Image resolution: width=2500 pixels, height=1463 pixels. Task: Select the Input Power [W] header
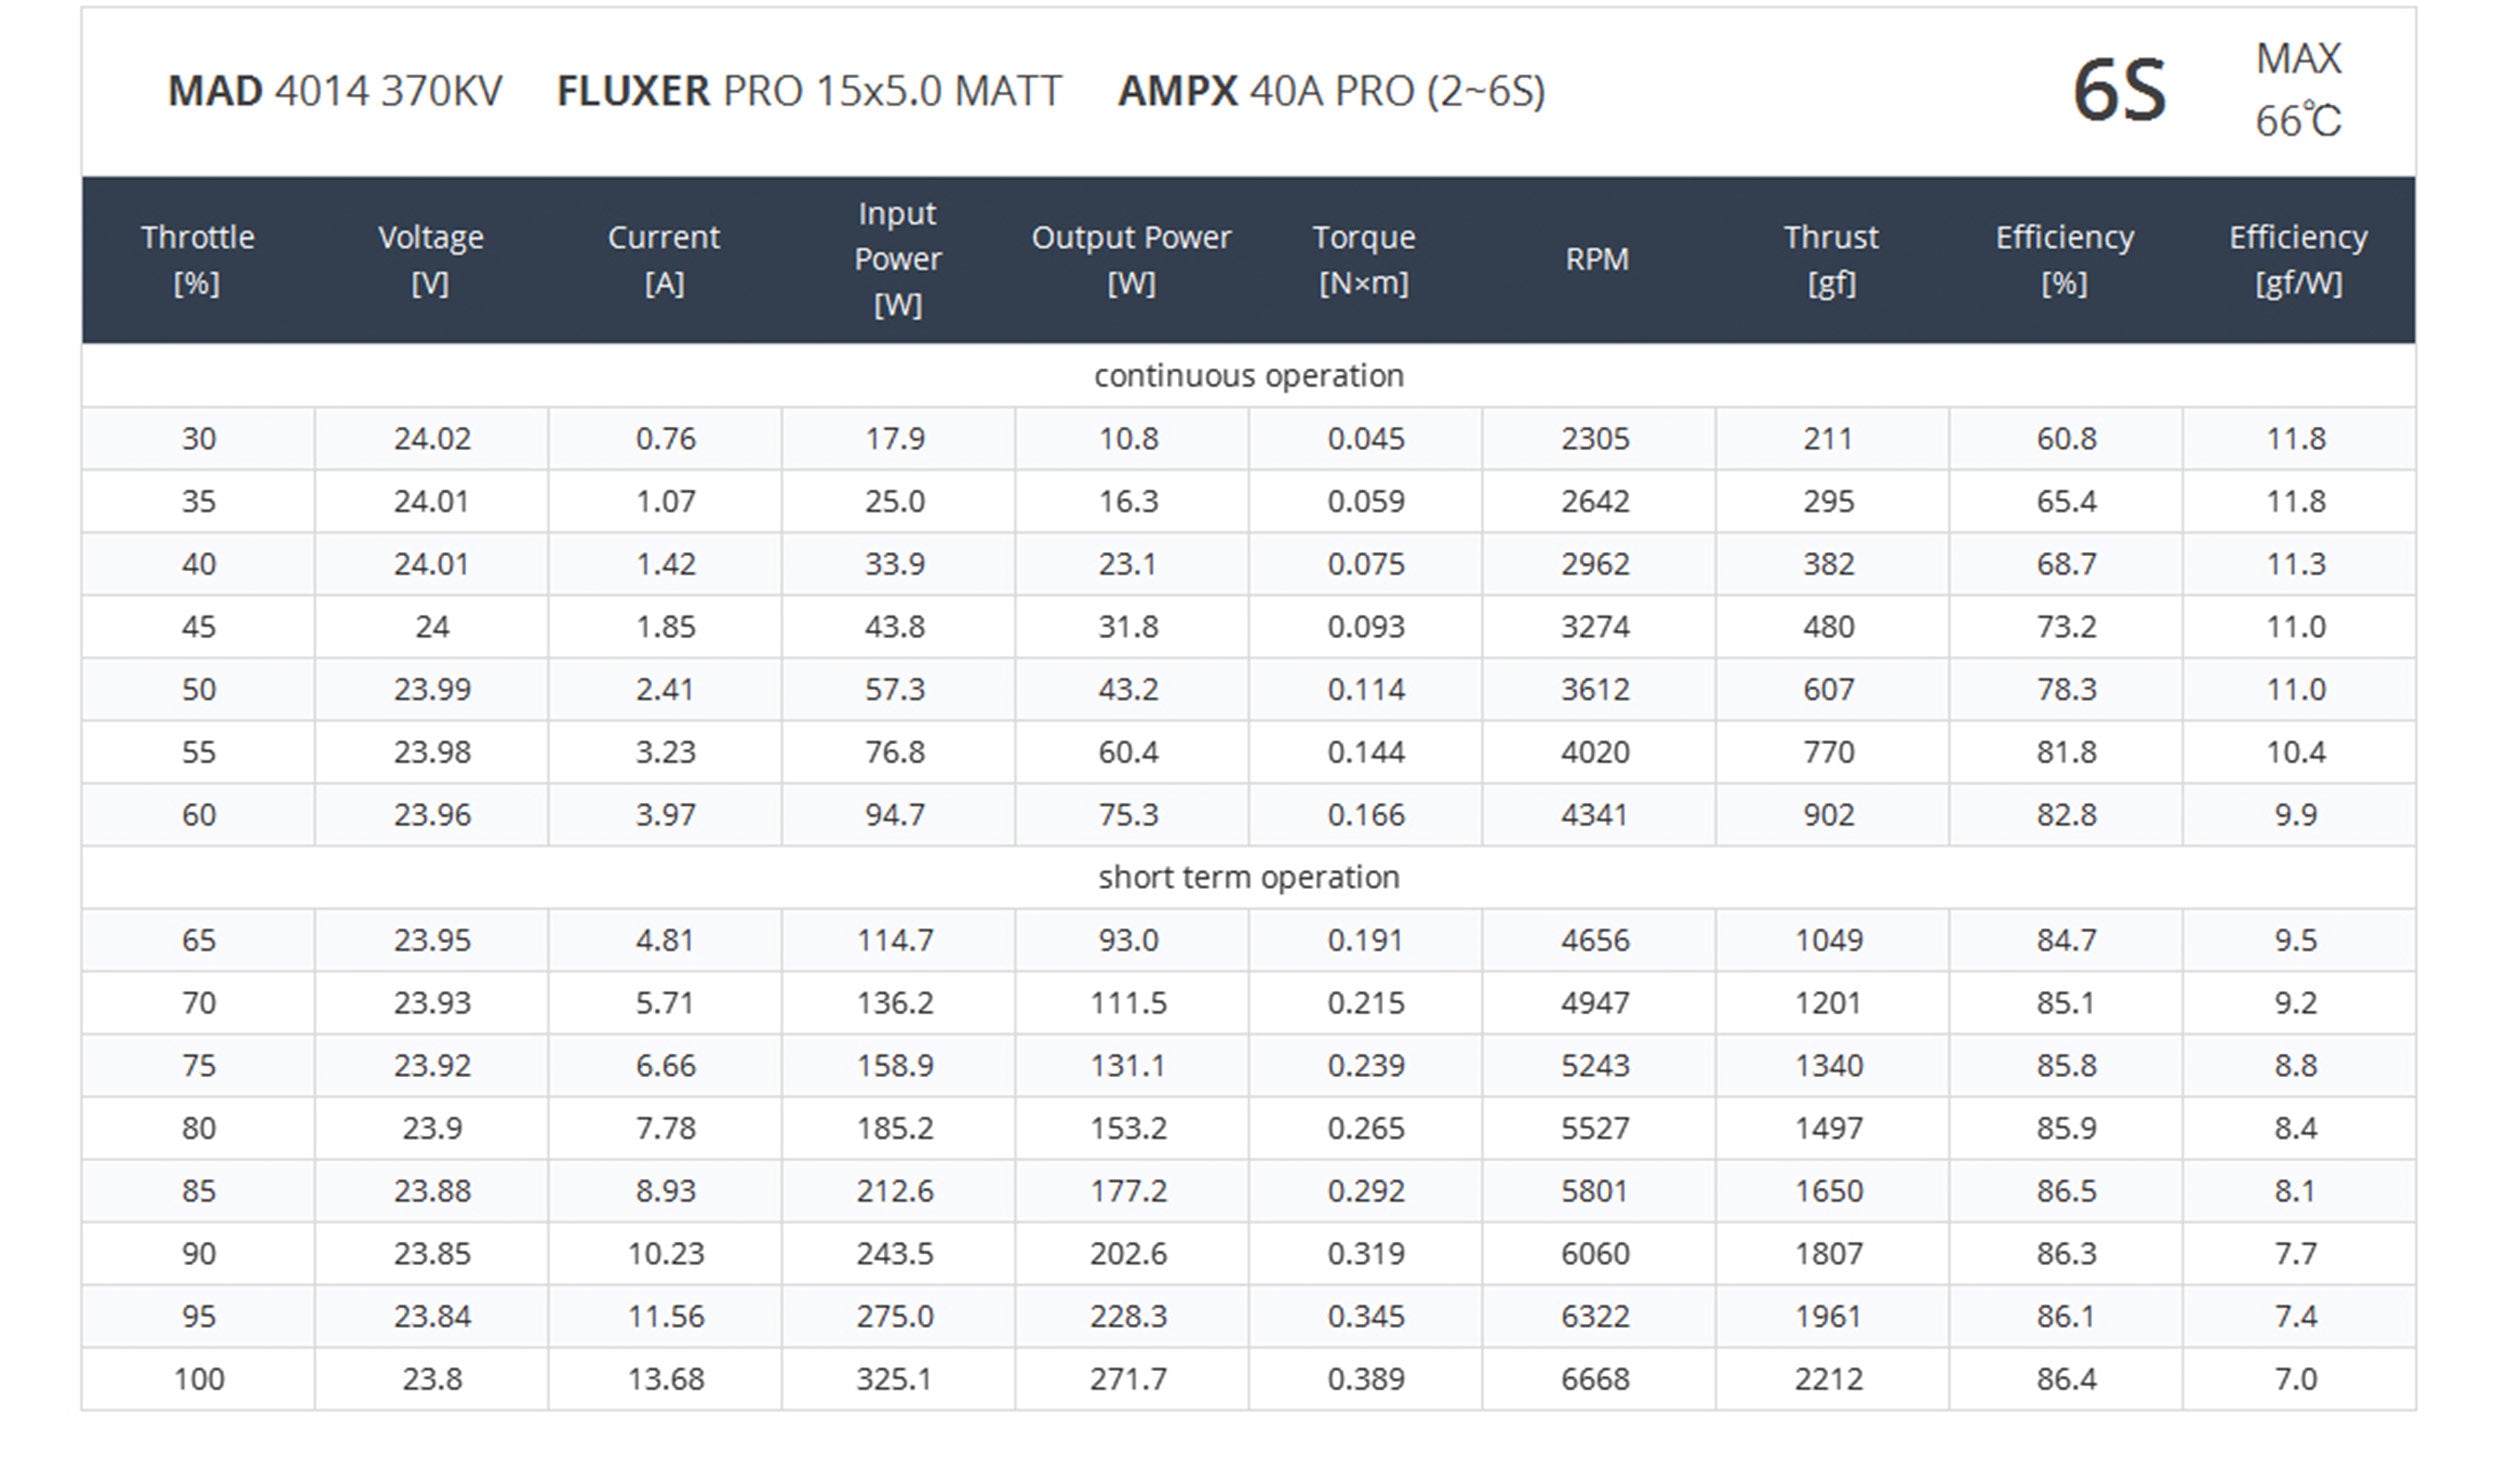tap(898, 260)
